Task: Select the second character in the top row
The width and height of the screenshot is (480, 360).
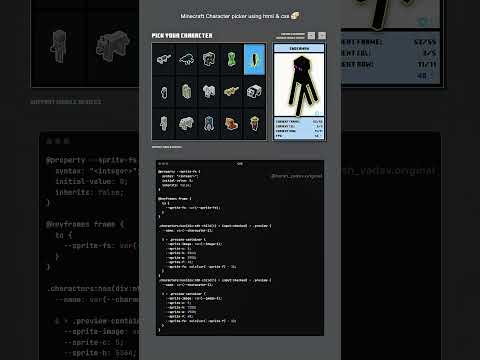Action: click(x=186, y=60)
